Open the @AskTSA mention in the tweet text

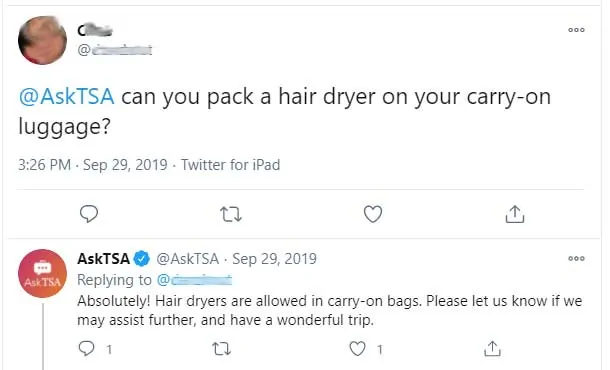67,96
